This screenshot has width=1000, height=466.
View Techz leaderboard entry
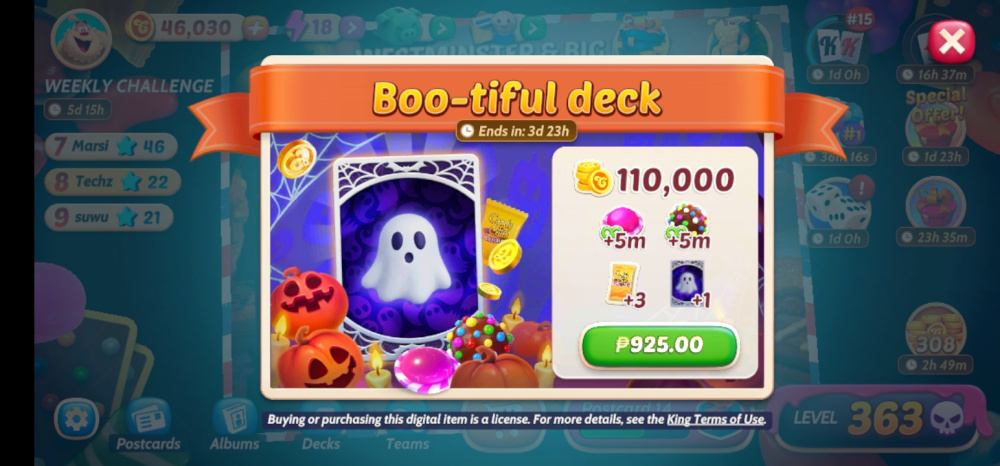click(112, 182)
